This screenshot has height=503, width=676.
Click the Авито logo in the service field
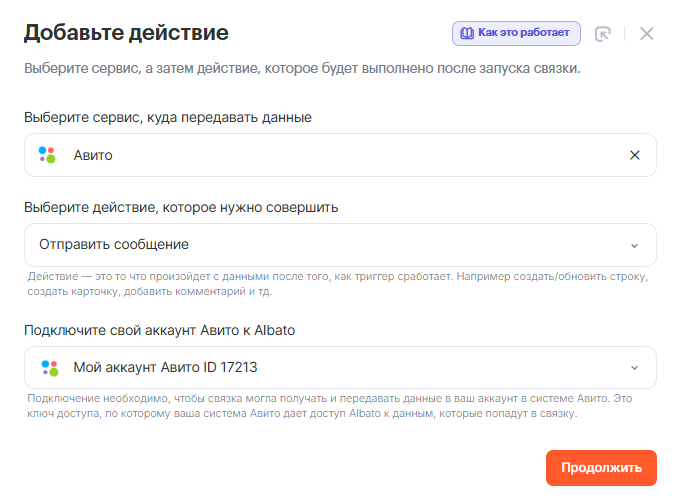[48, 155]
